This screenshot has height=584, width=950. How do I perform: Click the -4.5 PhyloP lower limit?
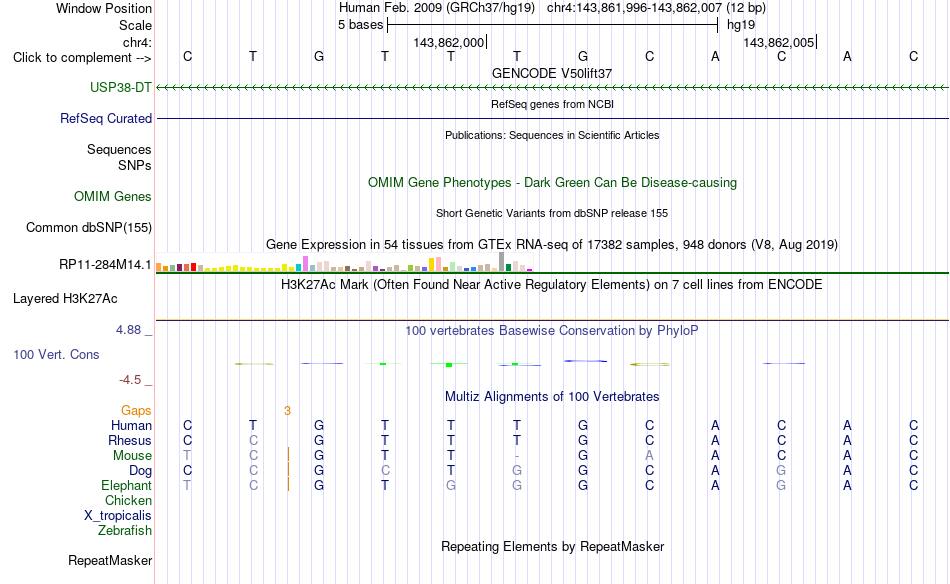[x=130, y=380]
